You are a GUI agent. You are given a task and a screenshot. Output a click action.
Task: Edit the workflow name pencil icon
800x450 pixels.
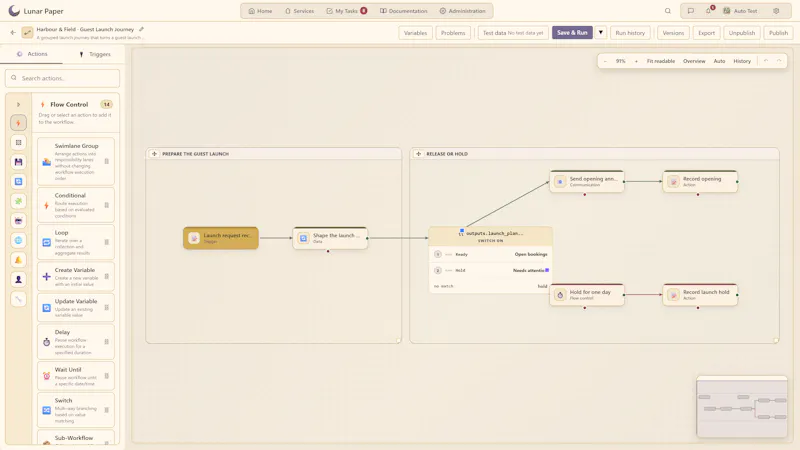pos(141,29)
